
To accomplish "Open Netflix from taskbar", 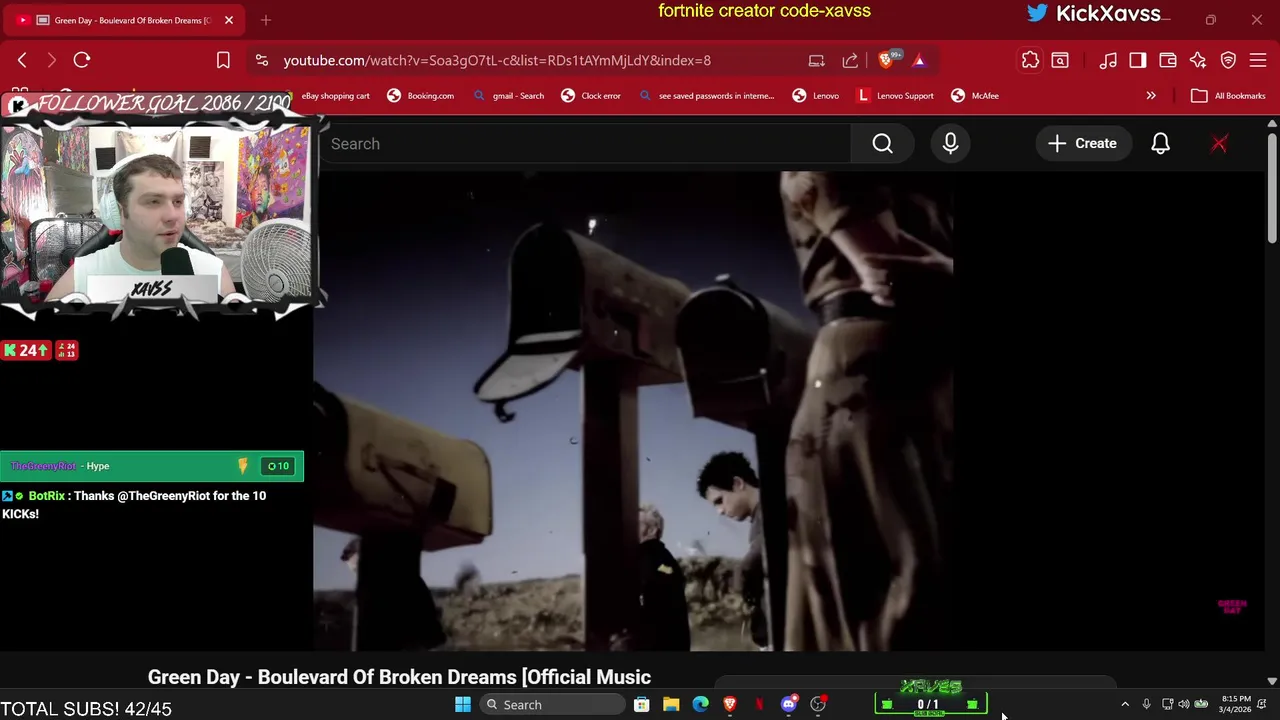I will coord(759,705).
